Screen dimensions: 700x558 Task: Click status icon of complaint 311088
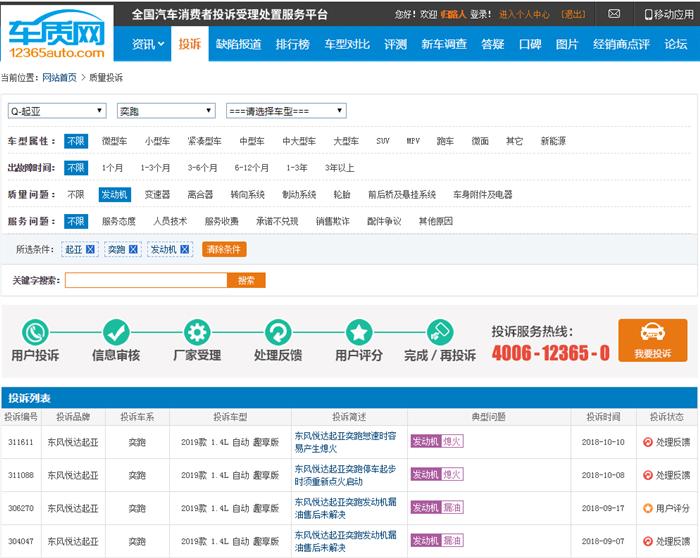(647, 475)
